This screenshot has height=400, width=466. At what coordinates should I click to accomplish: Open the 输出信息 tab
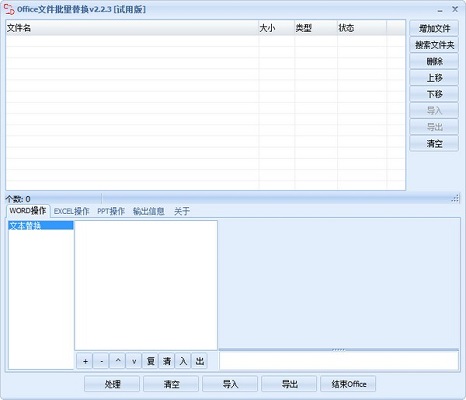coord(149,211)
